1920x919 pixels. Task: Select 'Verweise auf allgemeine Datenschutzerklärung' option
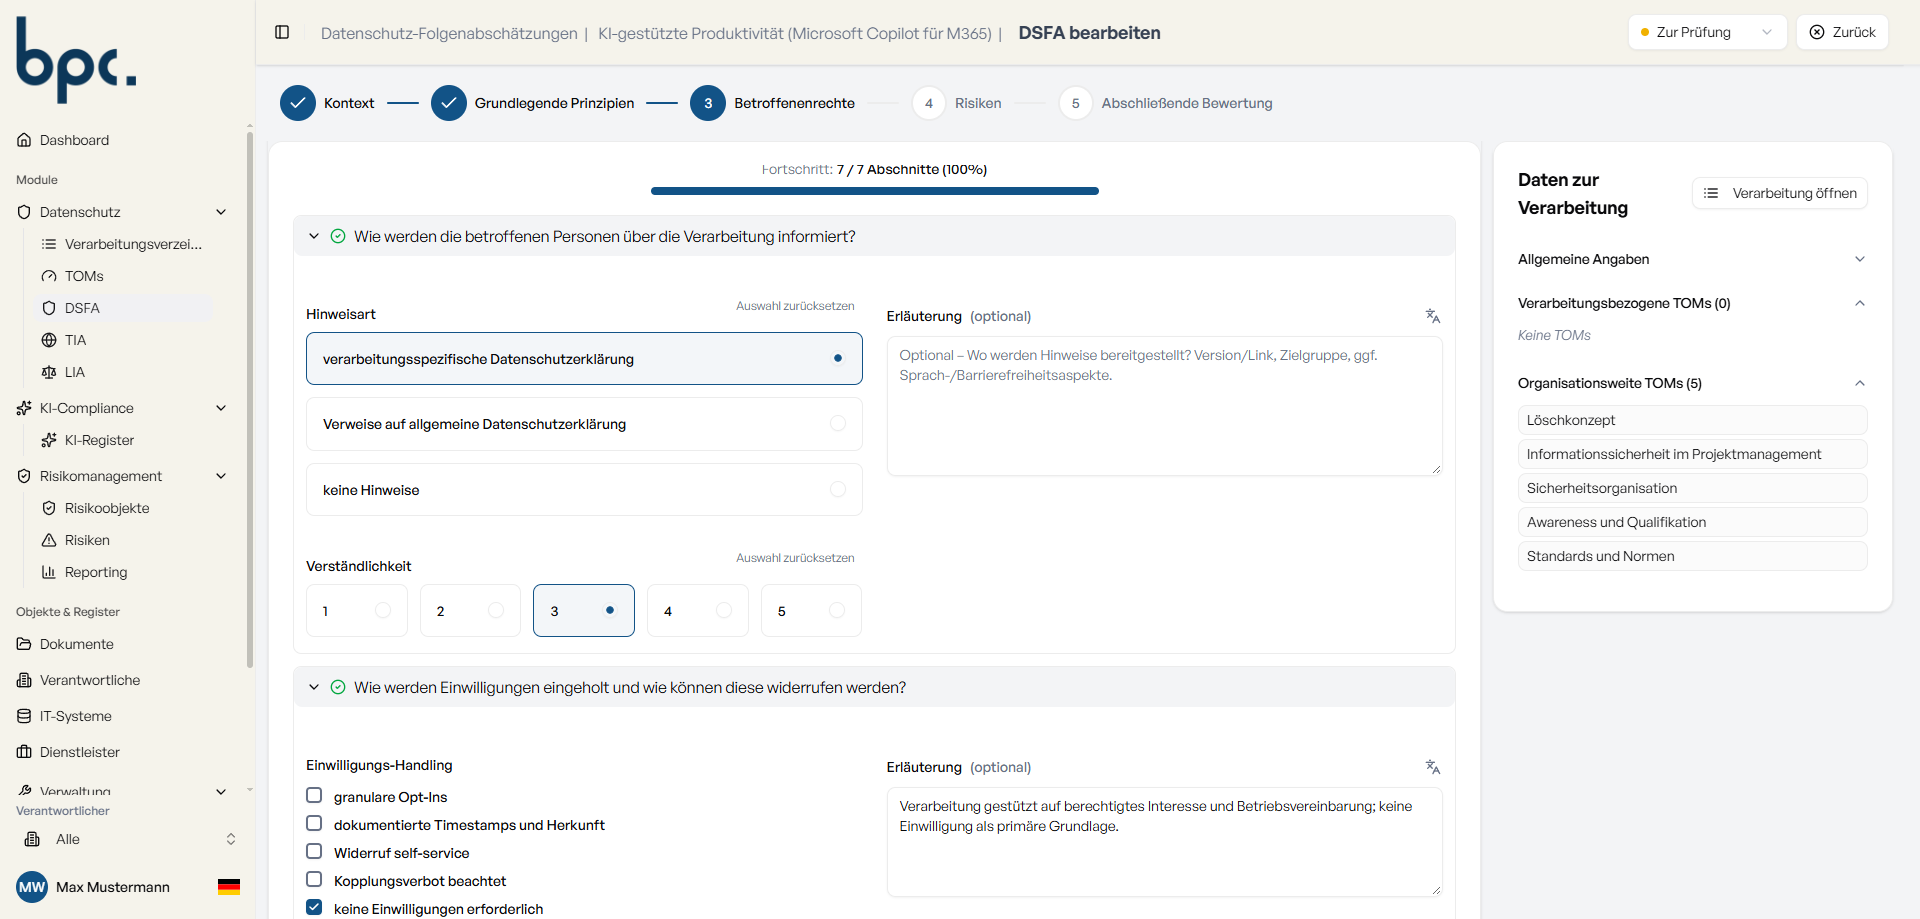click(584, 424)
